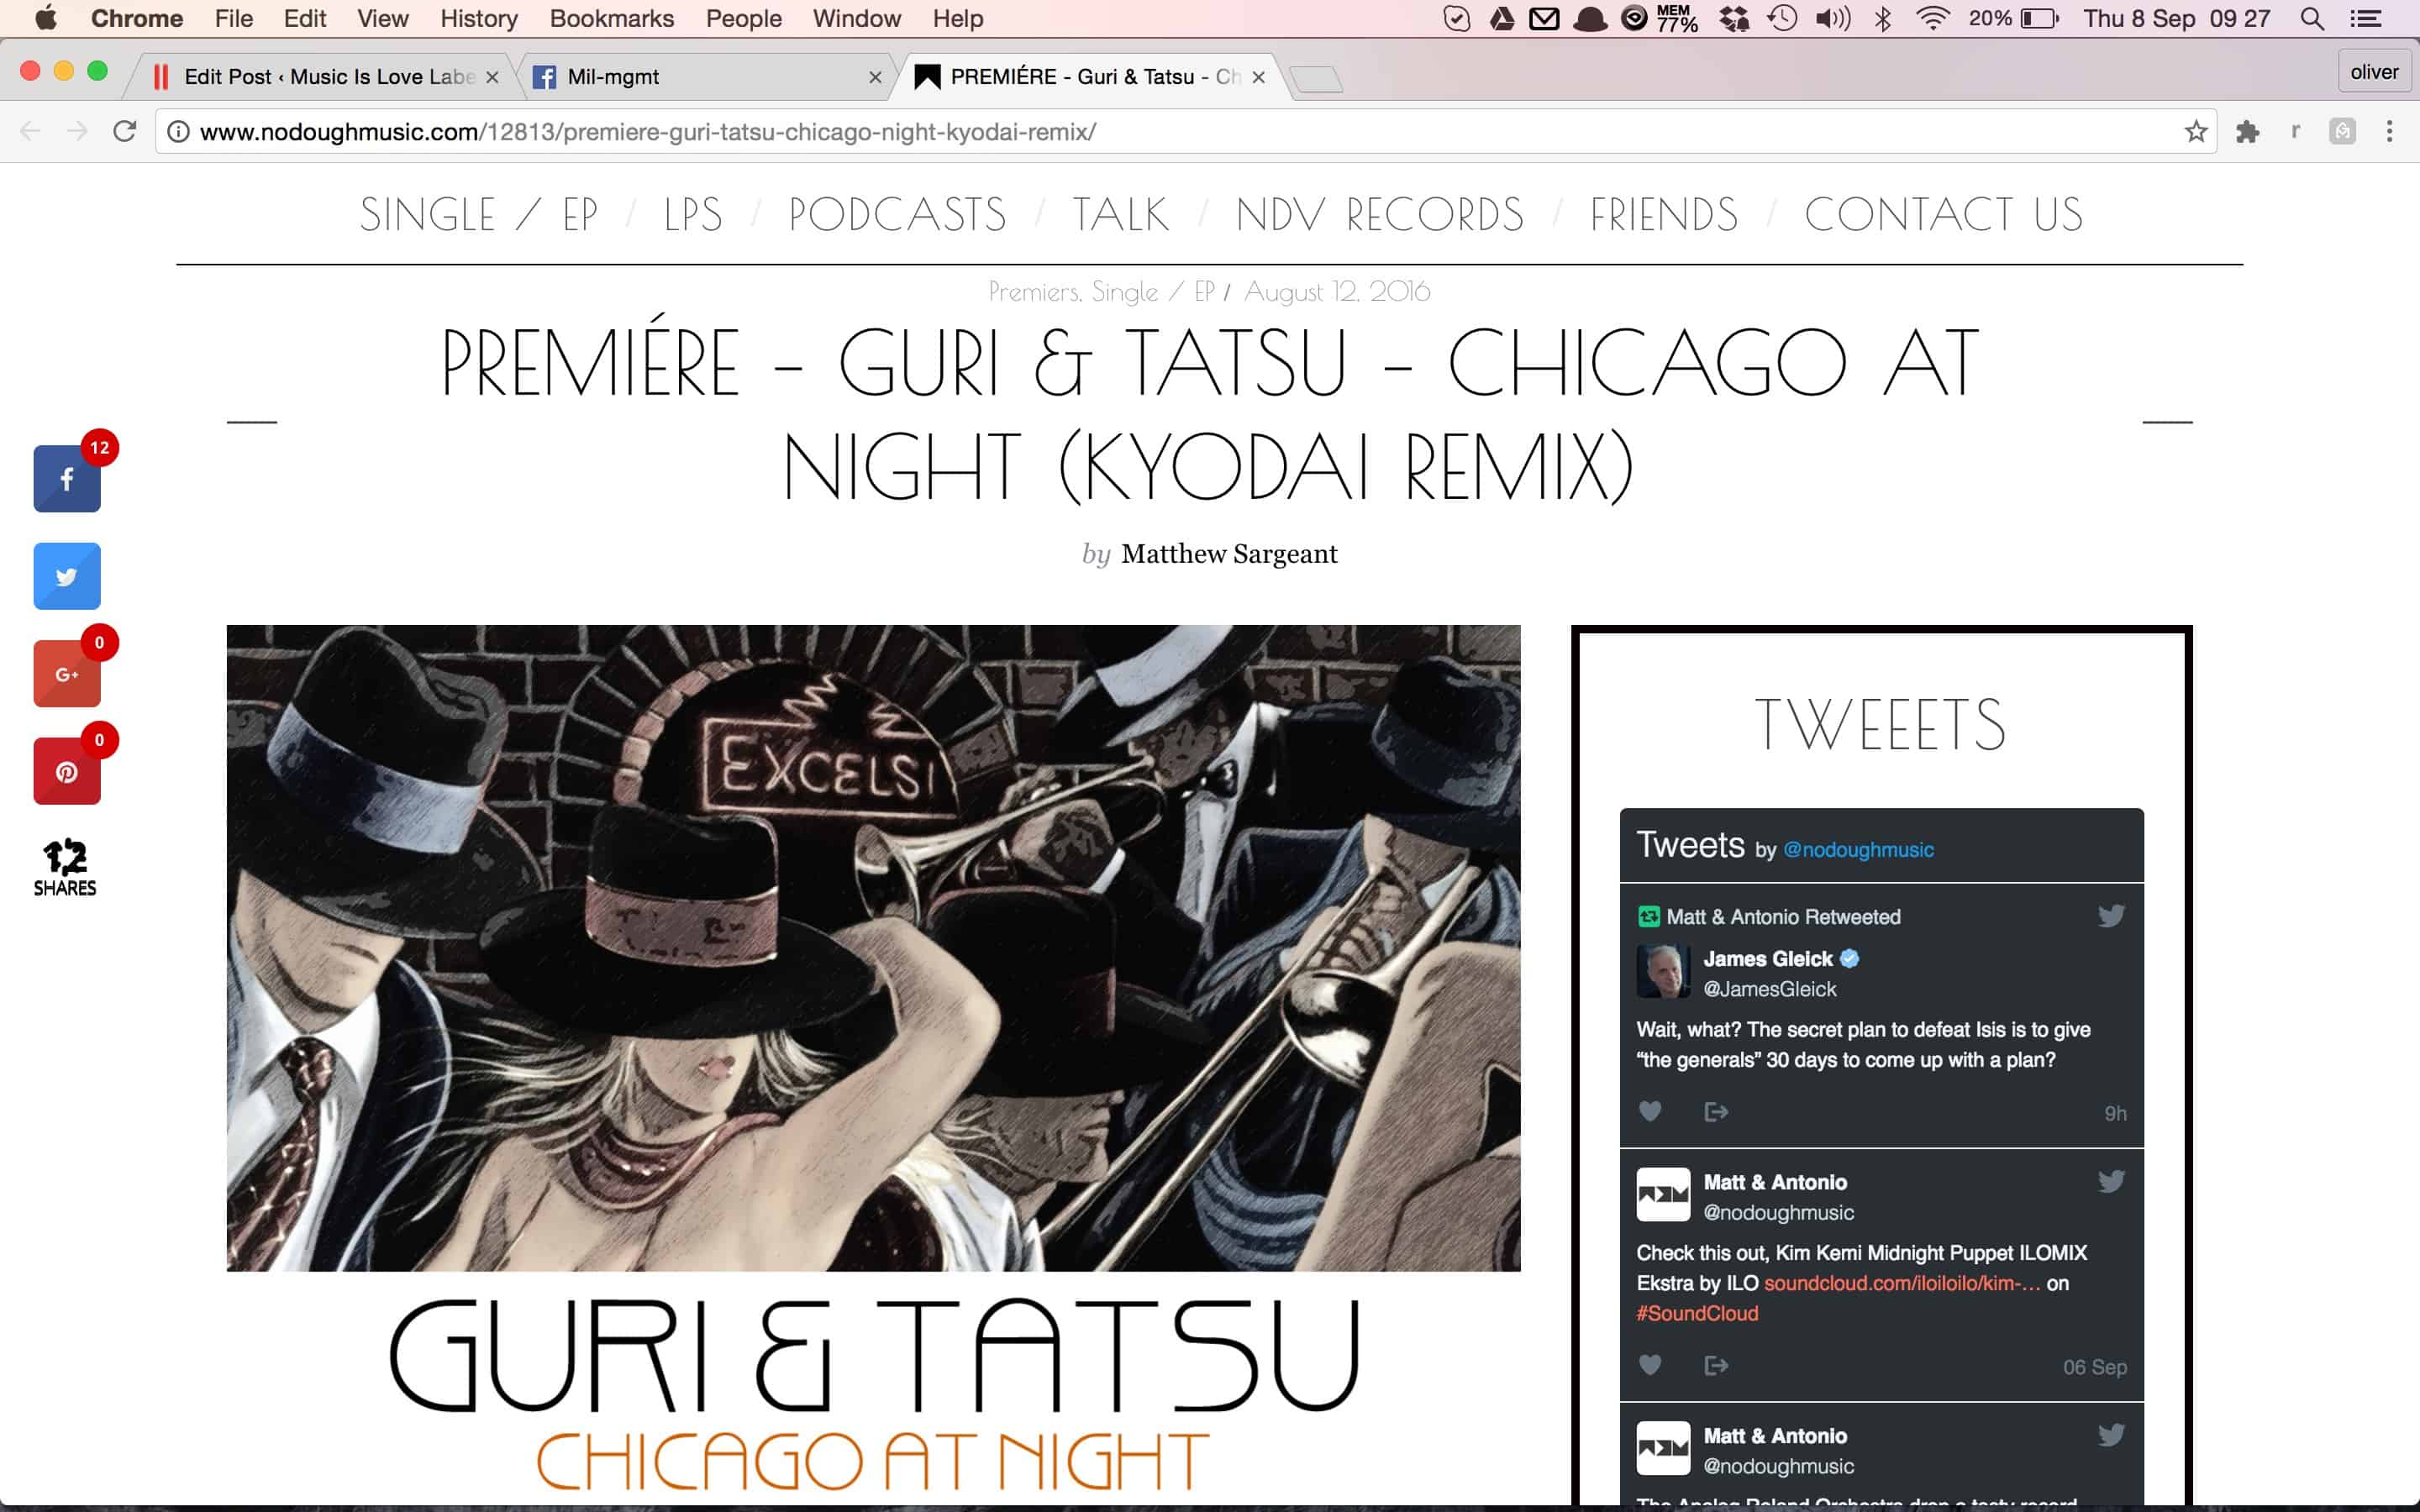
Task: Pin post with Pinterest sidebar button
Action: click(67, 771)
